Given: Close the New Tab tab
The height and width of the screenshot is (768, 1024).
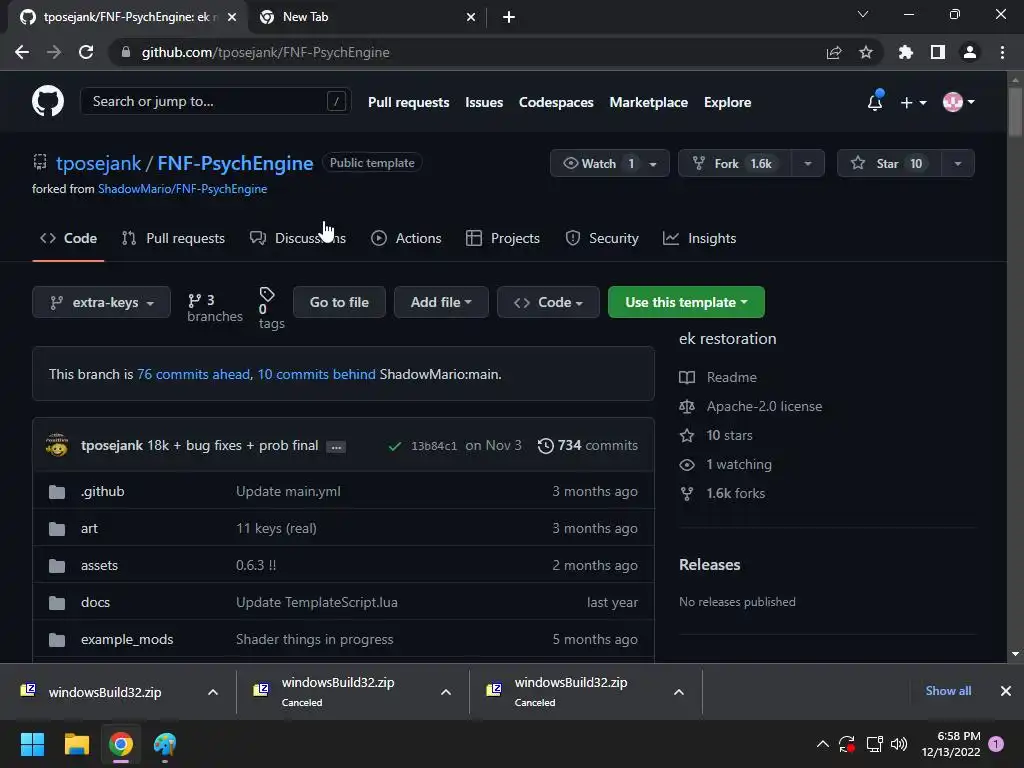Looking at the screenshot, I should pos(471,17).
